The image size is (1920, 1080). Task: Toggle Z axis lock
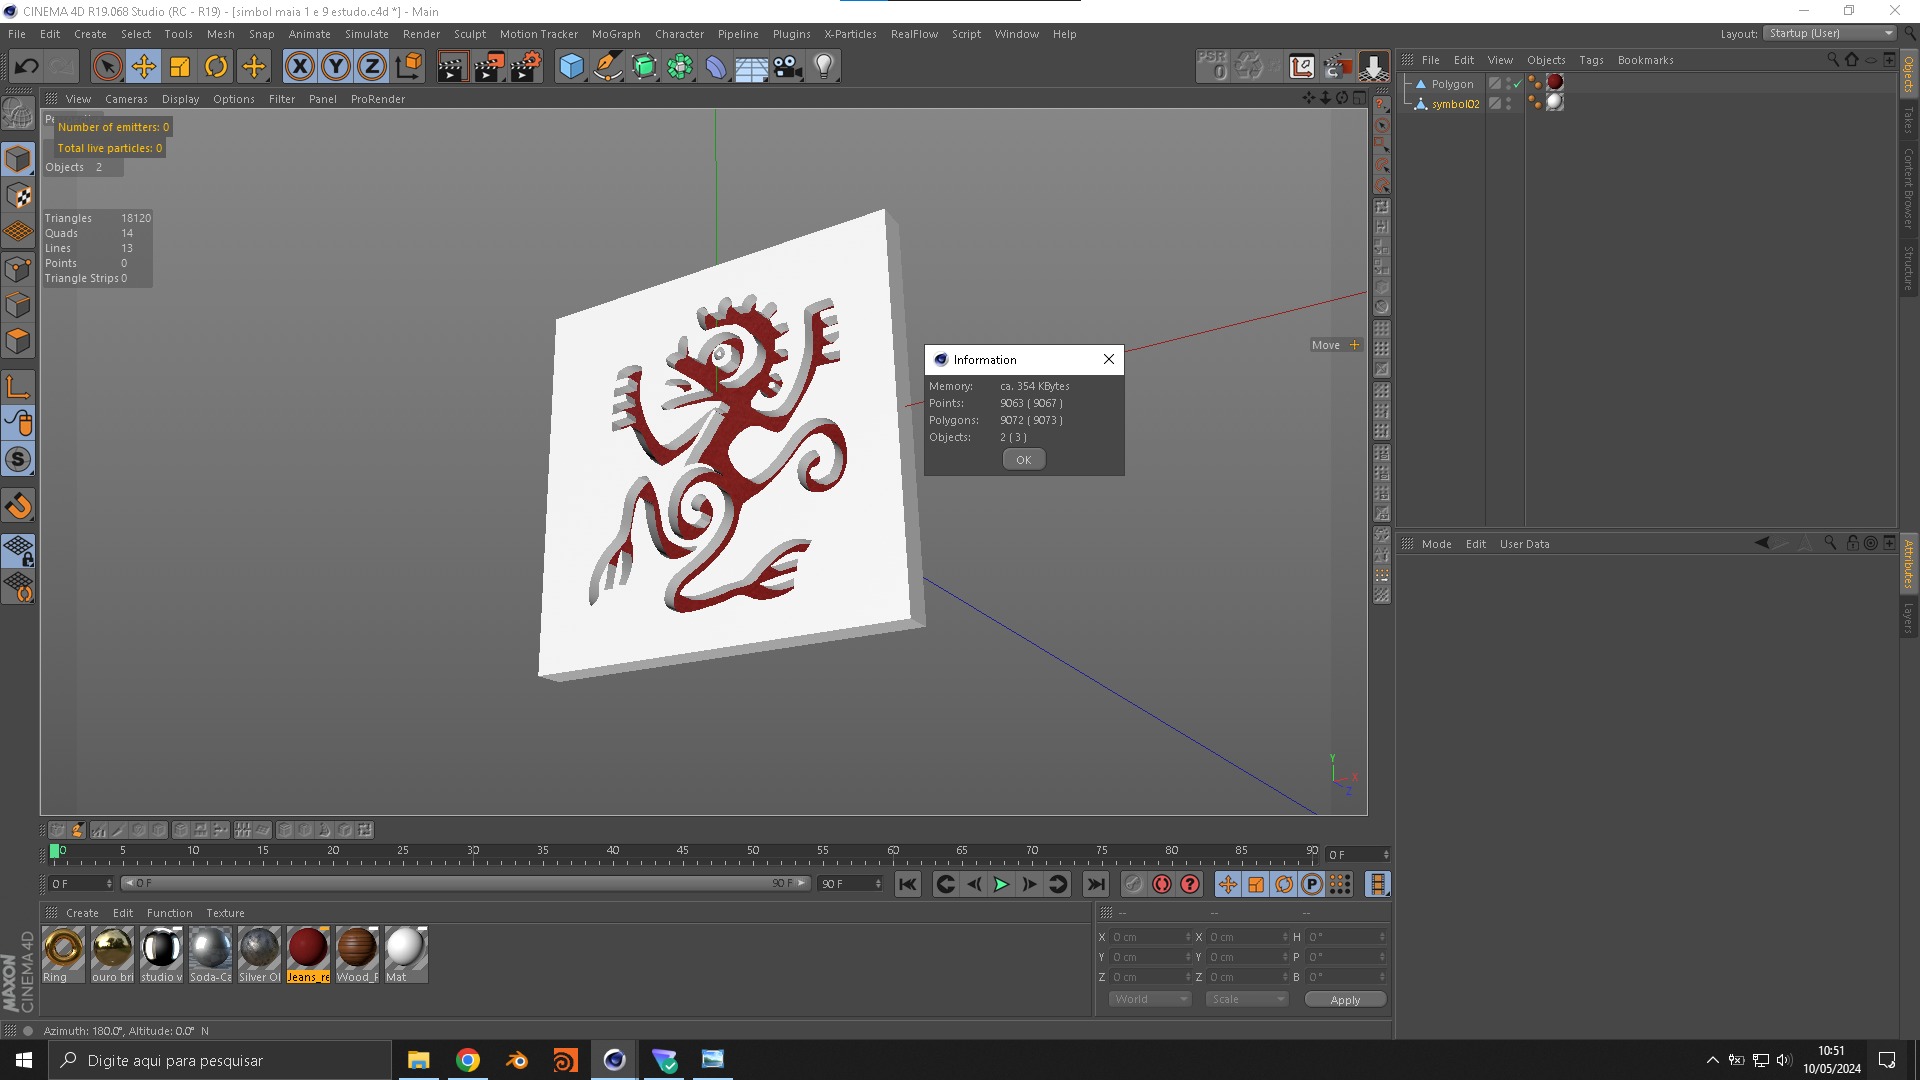coord(371,67)
